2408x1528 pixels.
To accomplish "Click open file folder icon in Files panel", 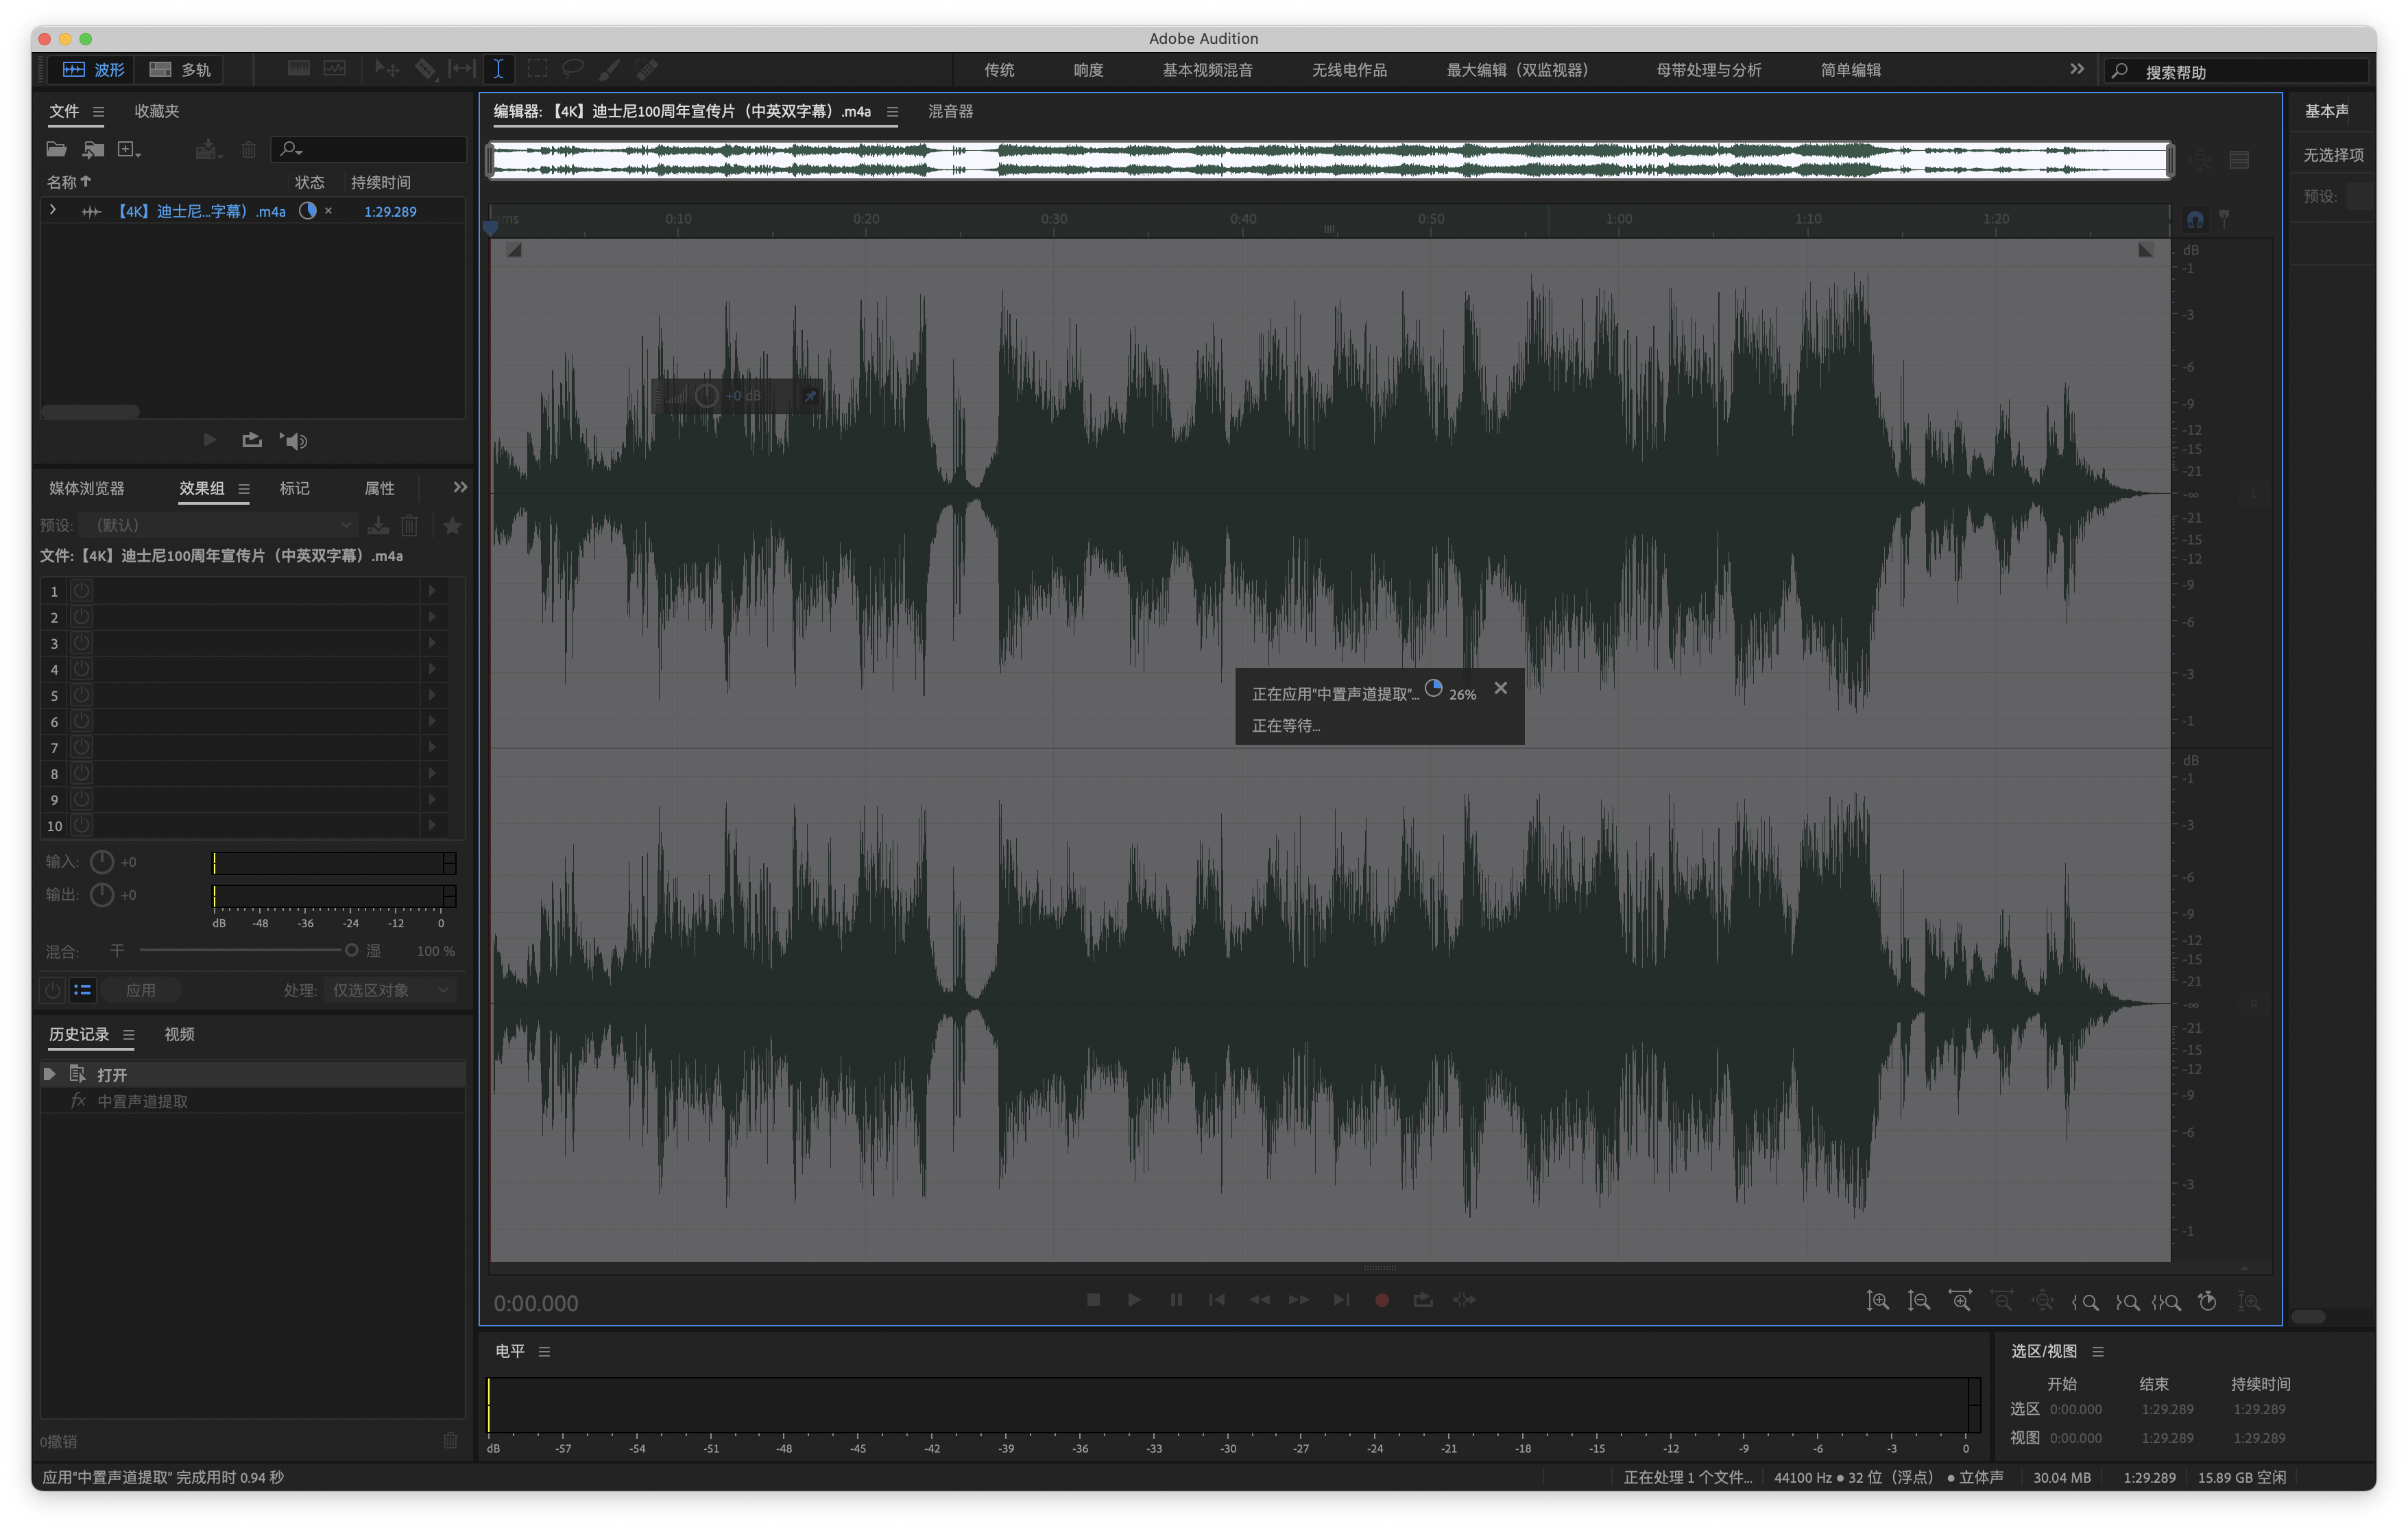I will point(56,150).
